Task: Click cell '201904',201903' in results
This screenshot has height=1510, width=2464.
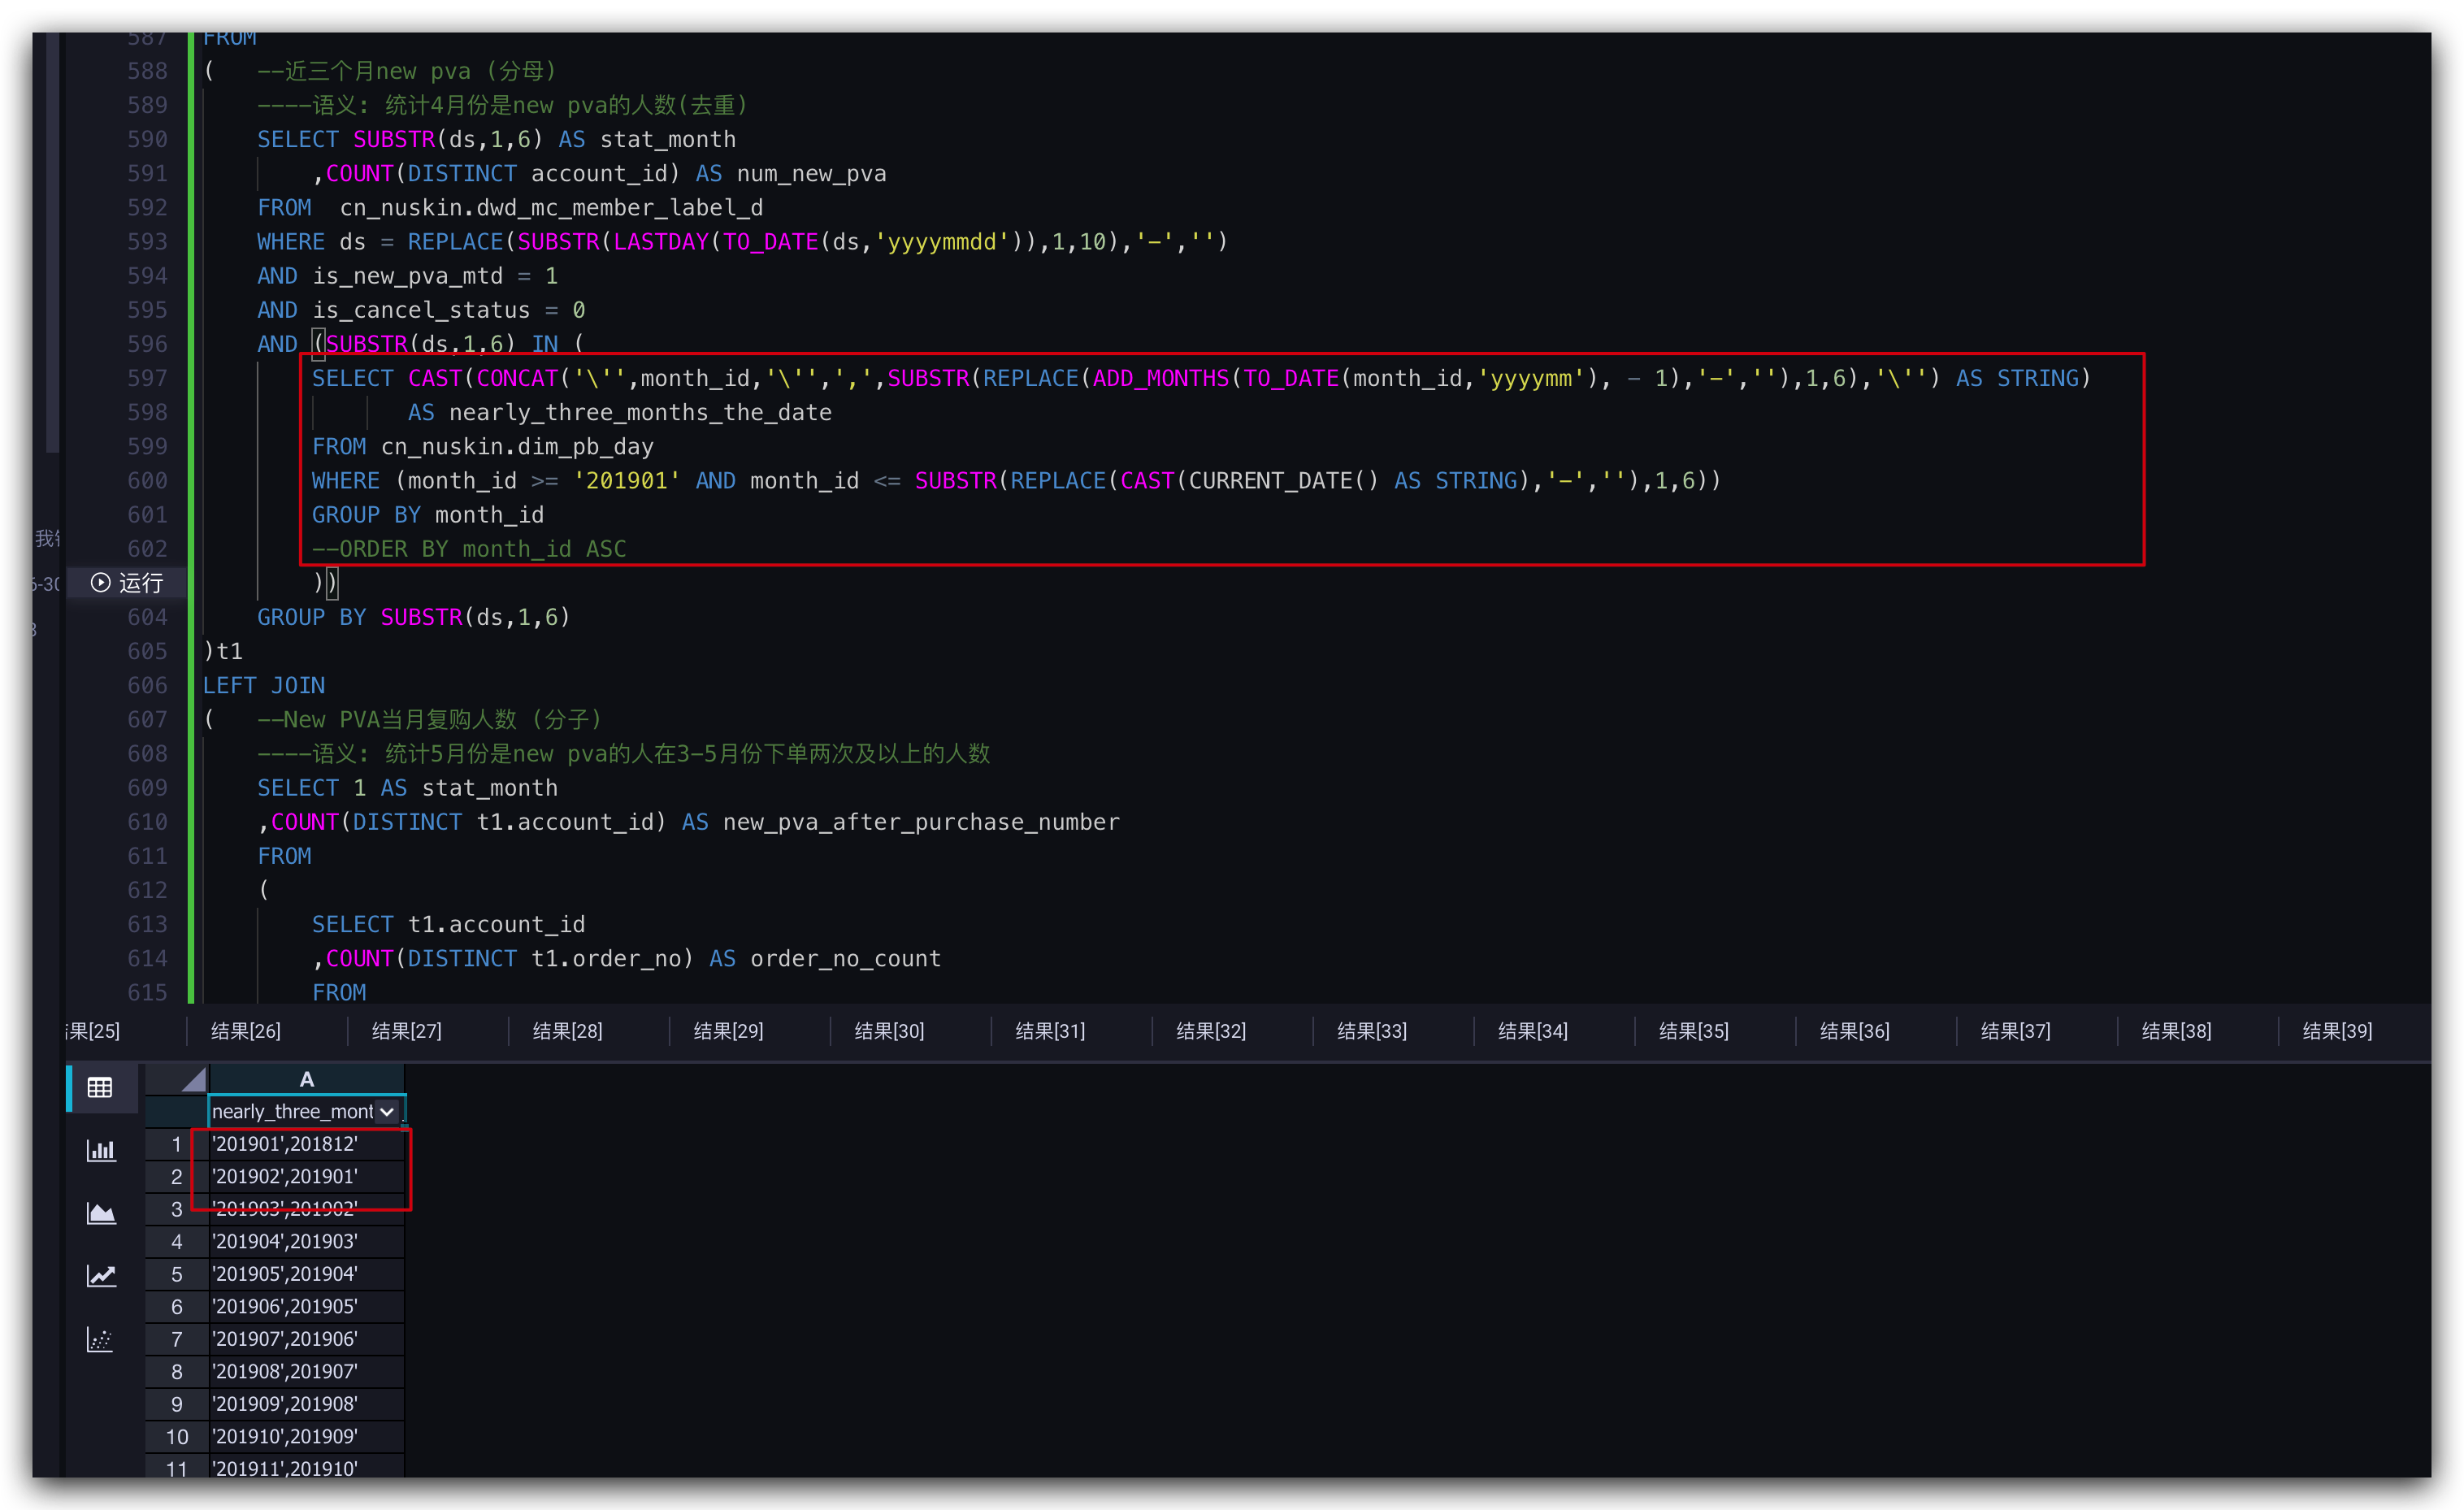Action: (286, 1241)
